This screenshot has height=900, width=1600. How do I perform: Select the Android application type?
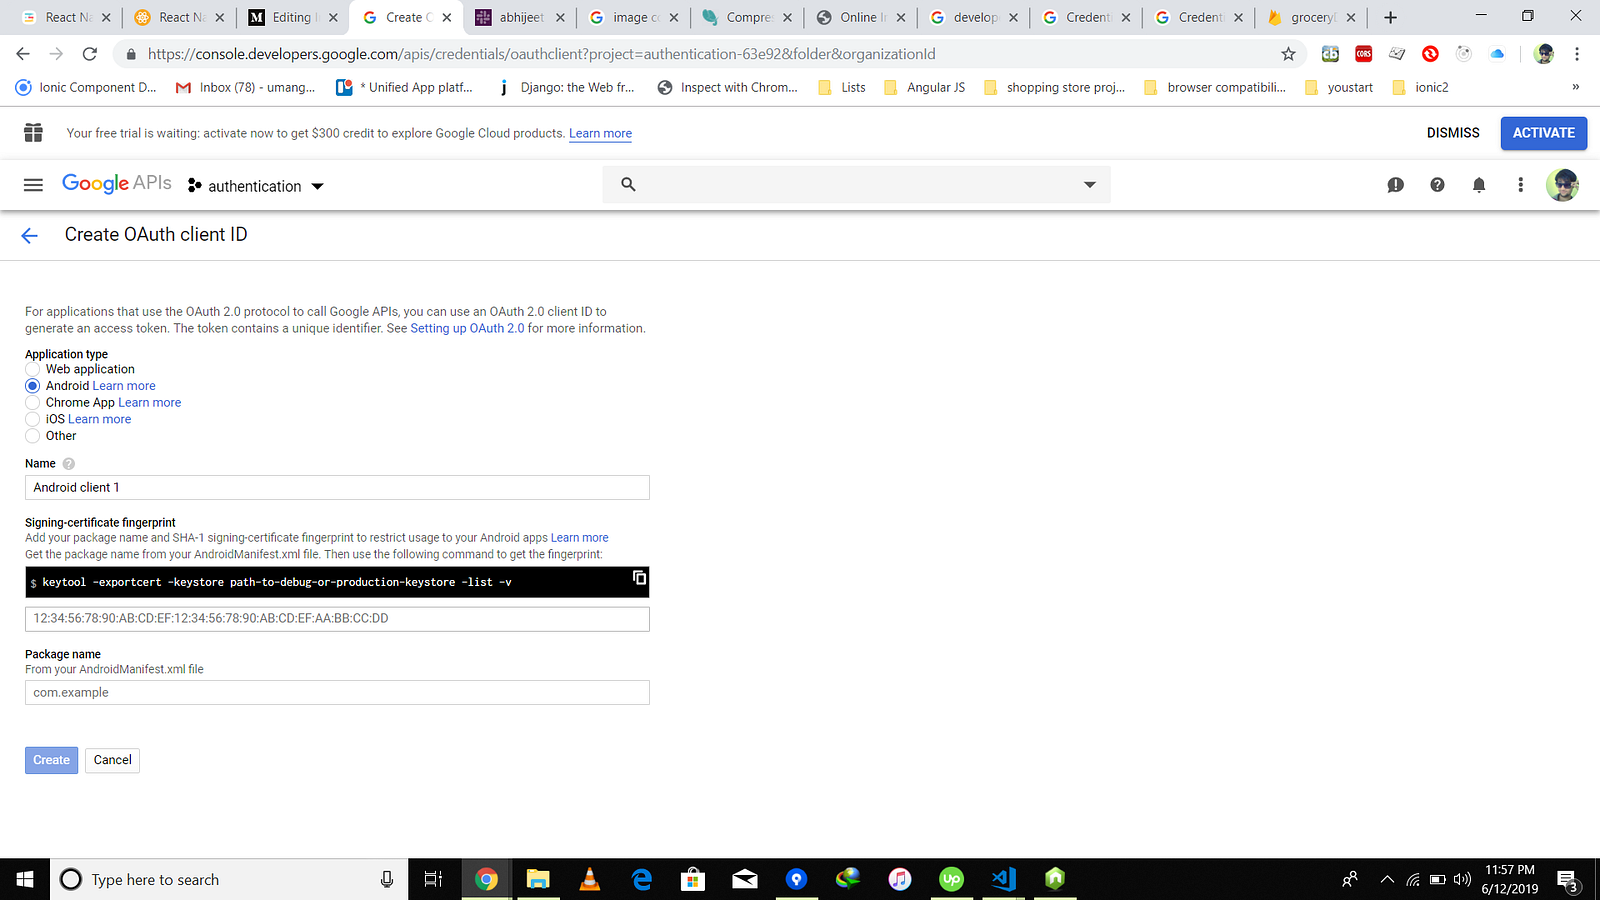[33, 386]
